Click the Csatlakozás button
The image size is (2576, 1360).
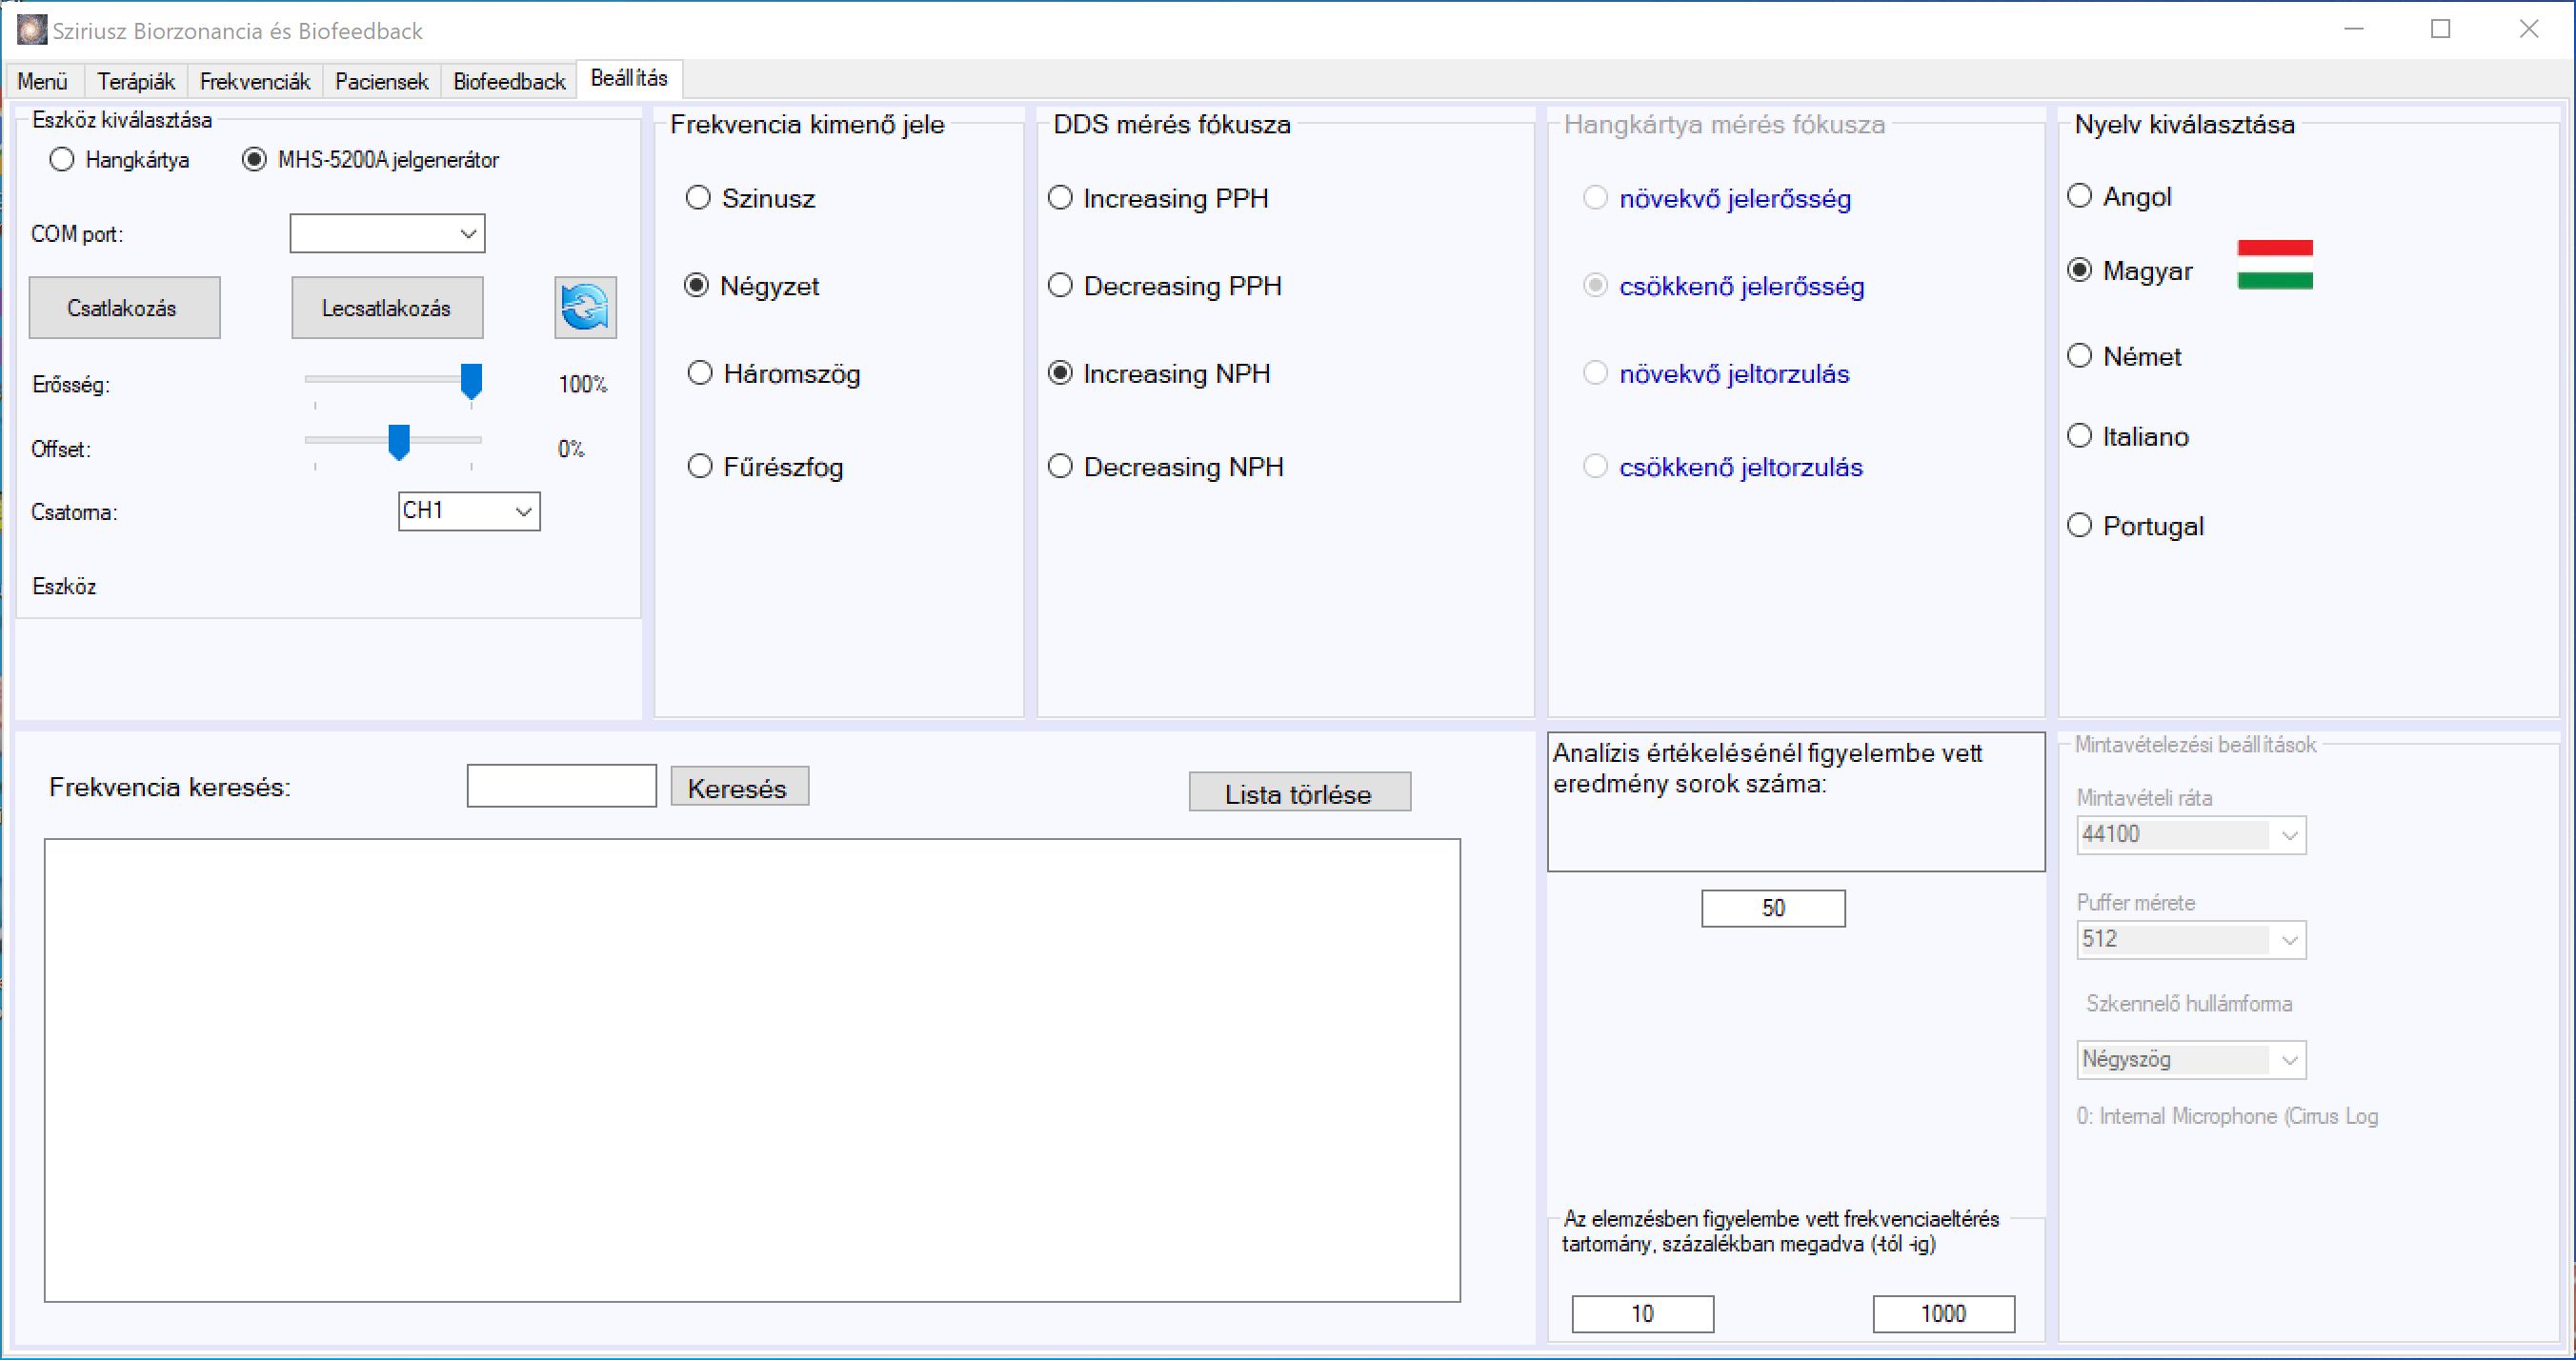124,308
